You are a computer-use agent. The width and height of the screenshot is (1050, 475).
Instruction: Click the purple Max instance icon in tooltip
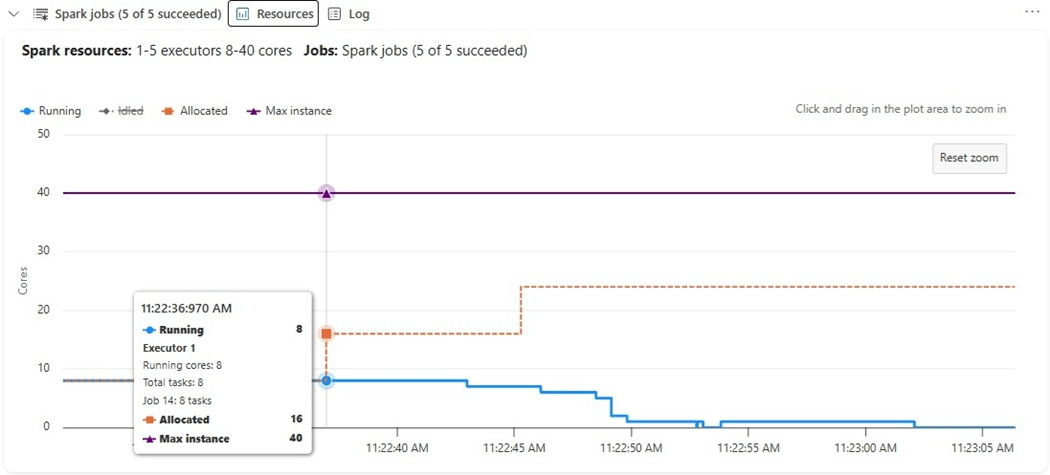(x=150, y=439)
